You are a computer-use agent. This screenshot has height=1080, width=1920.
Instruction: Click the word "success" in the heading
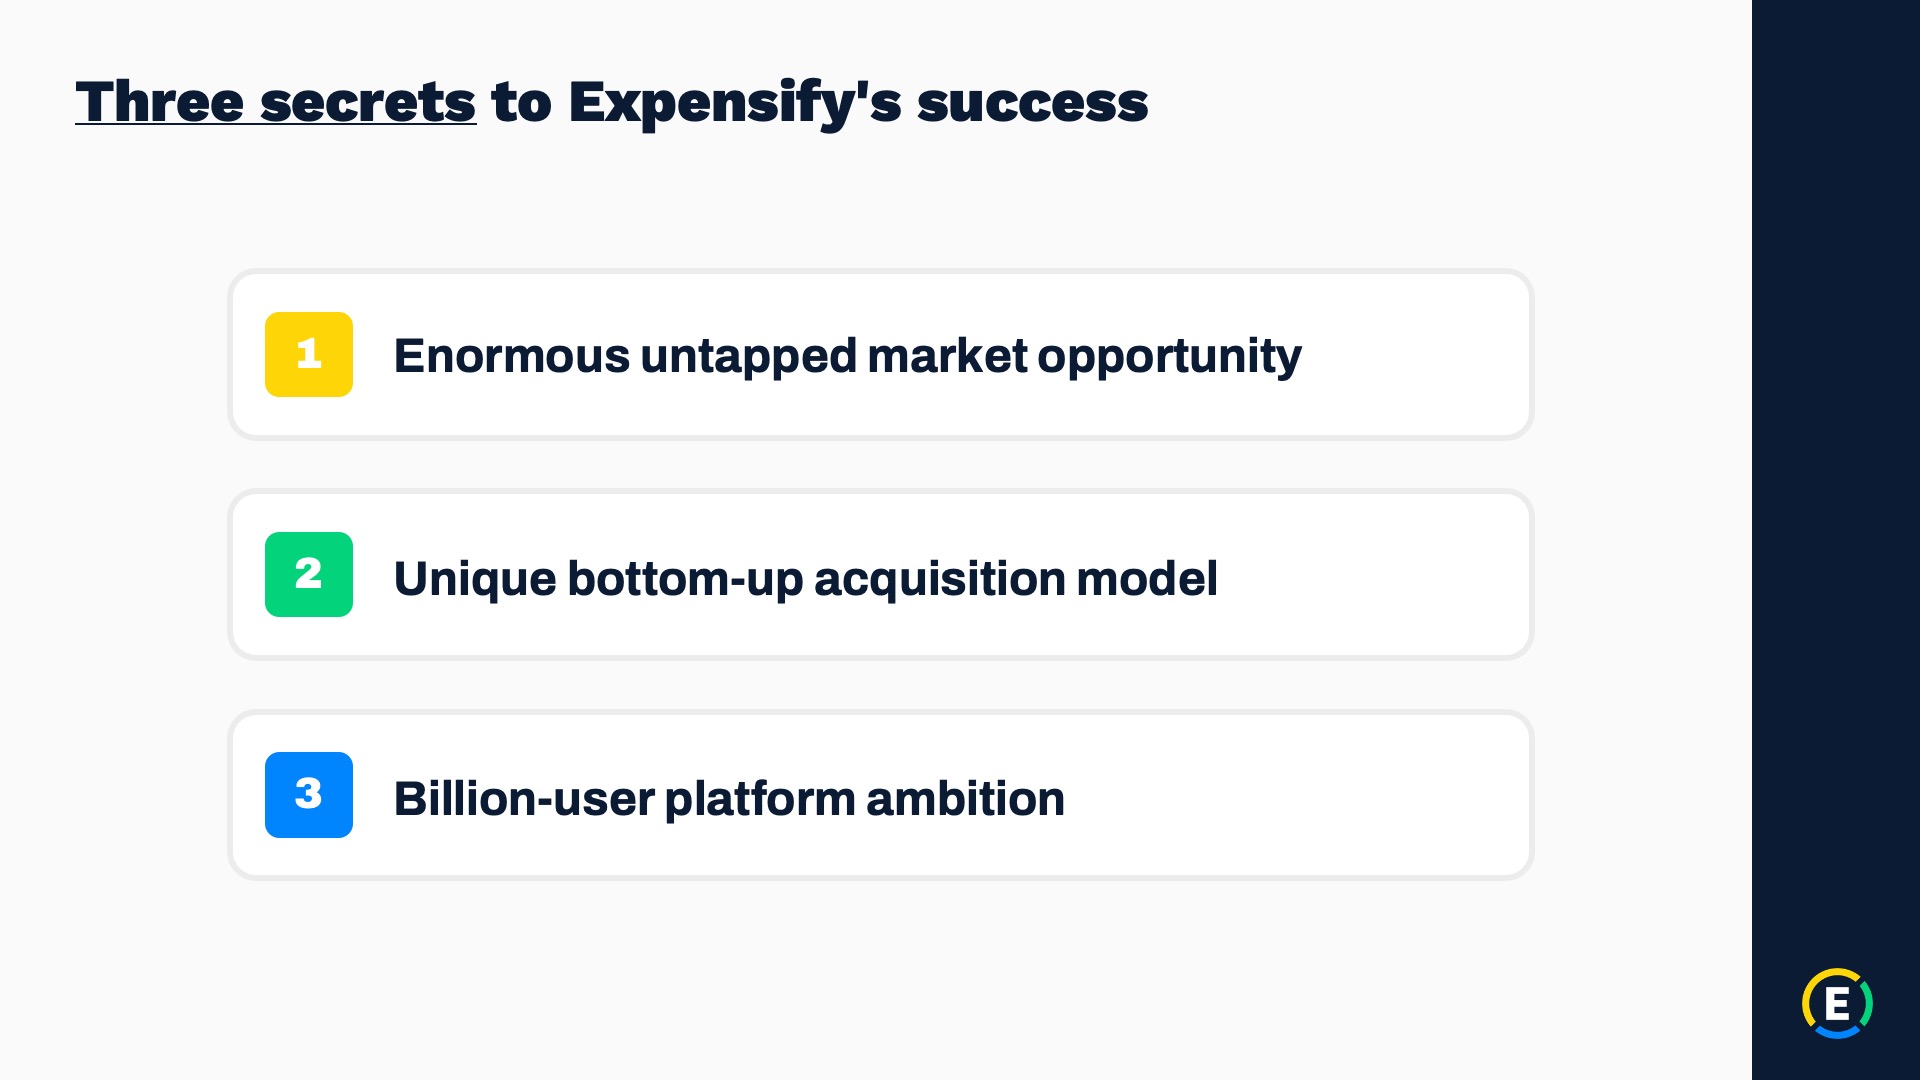point(1032,103)
